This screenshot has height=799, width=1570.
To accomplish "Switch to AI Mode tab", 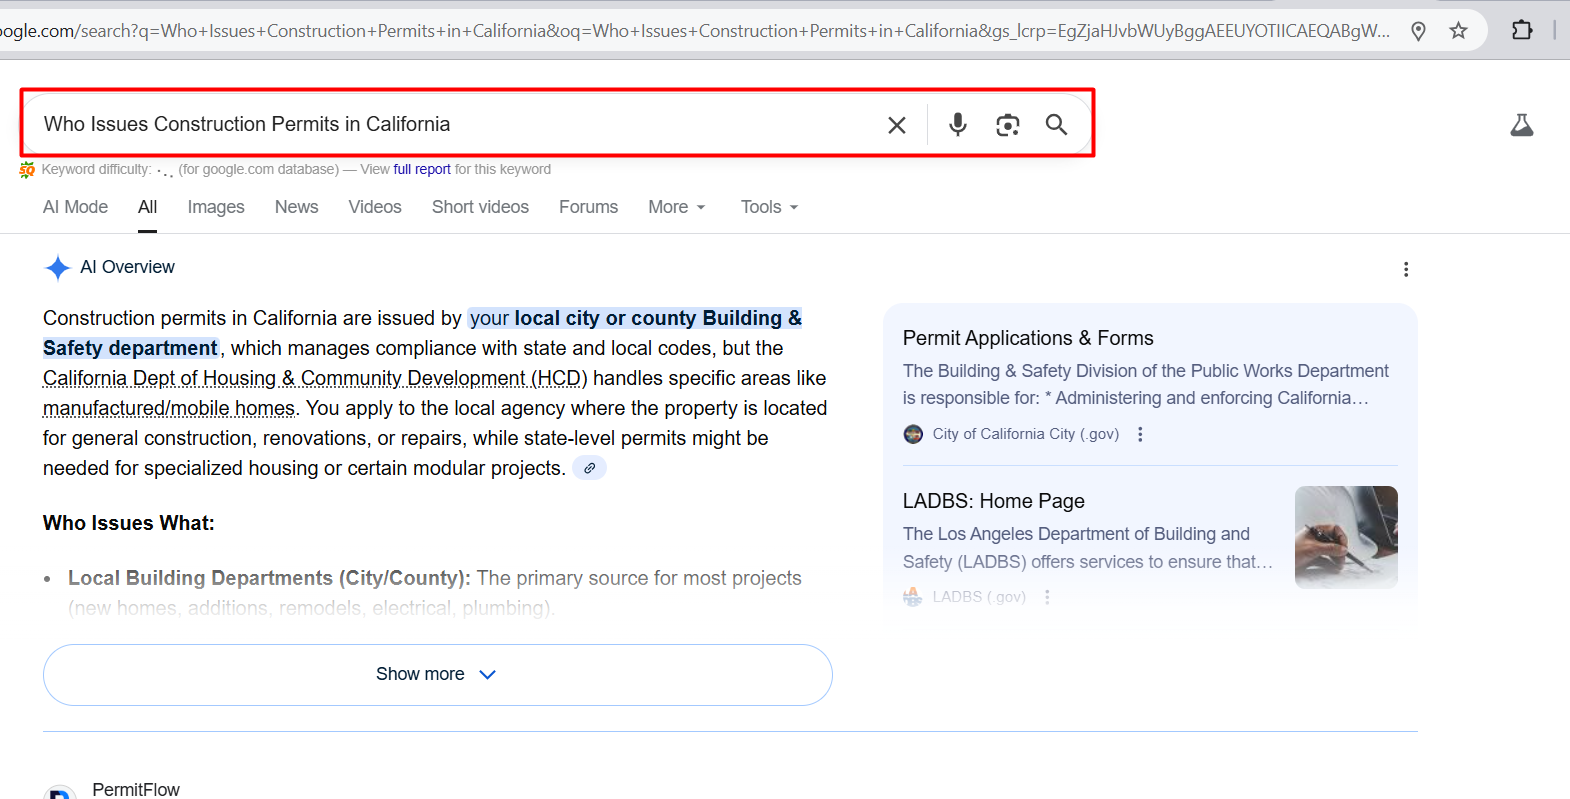I will (75, 207).
